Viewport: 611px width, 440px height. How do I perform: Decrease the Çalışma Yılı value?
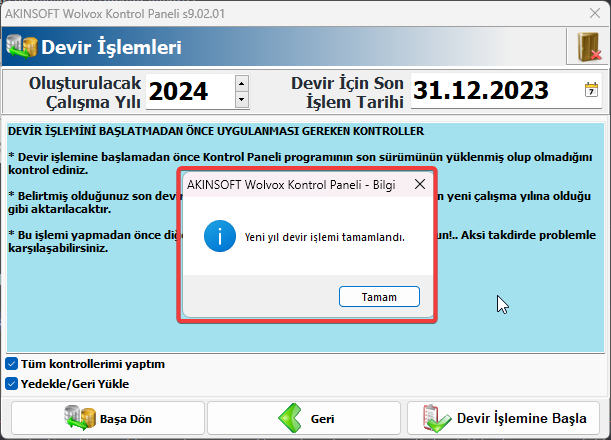[242, 99]
